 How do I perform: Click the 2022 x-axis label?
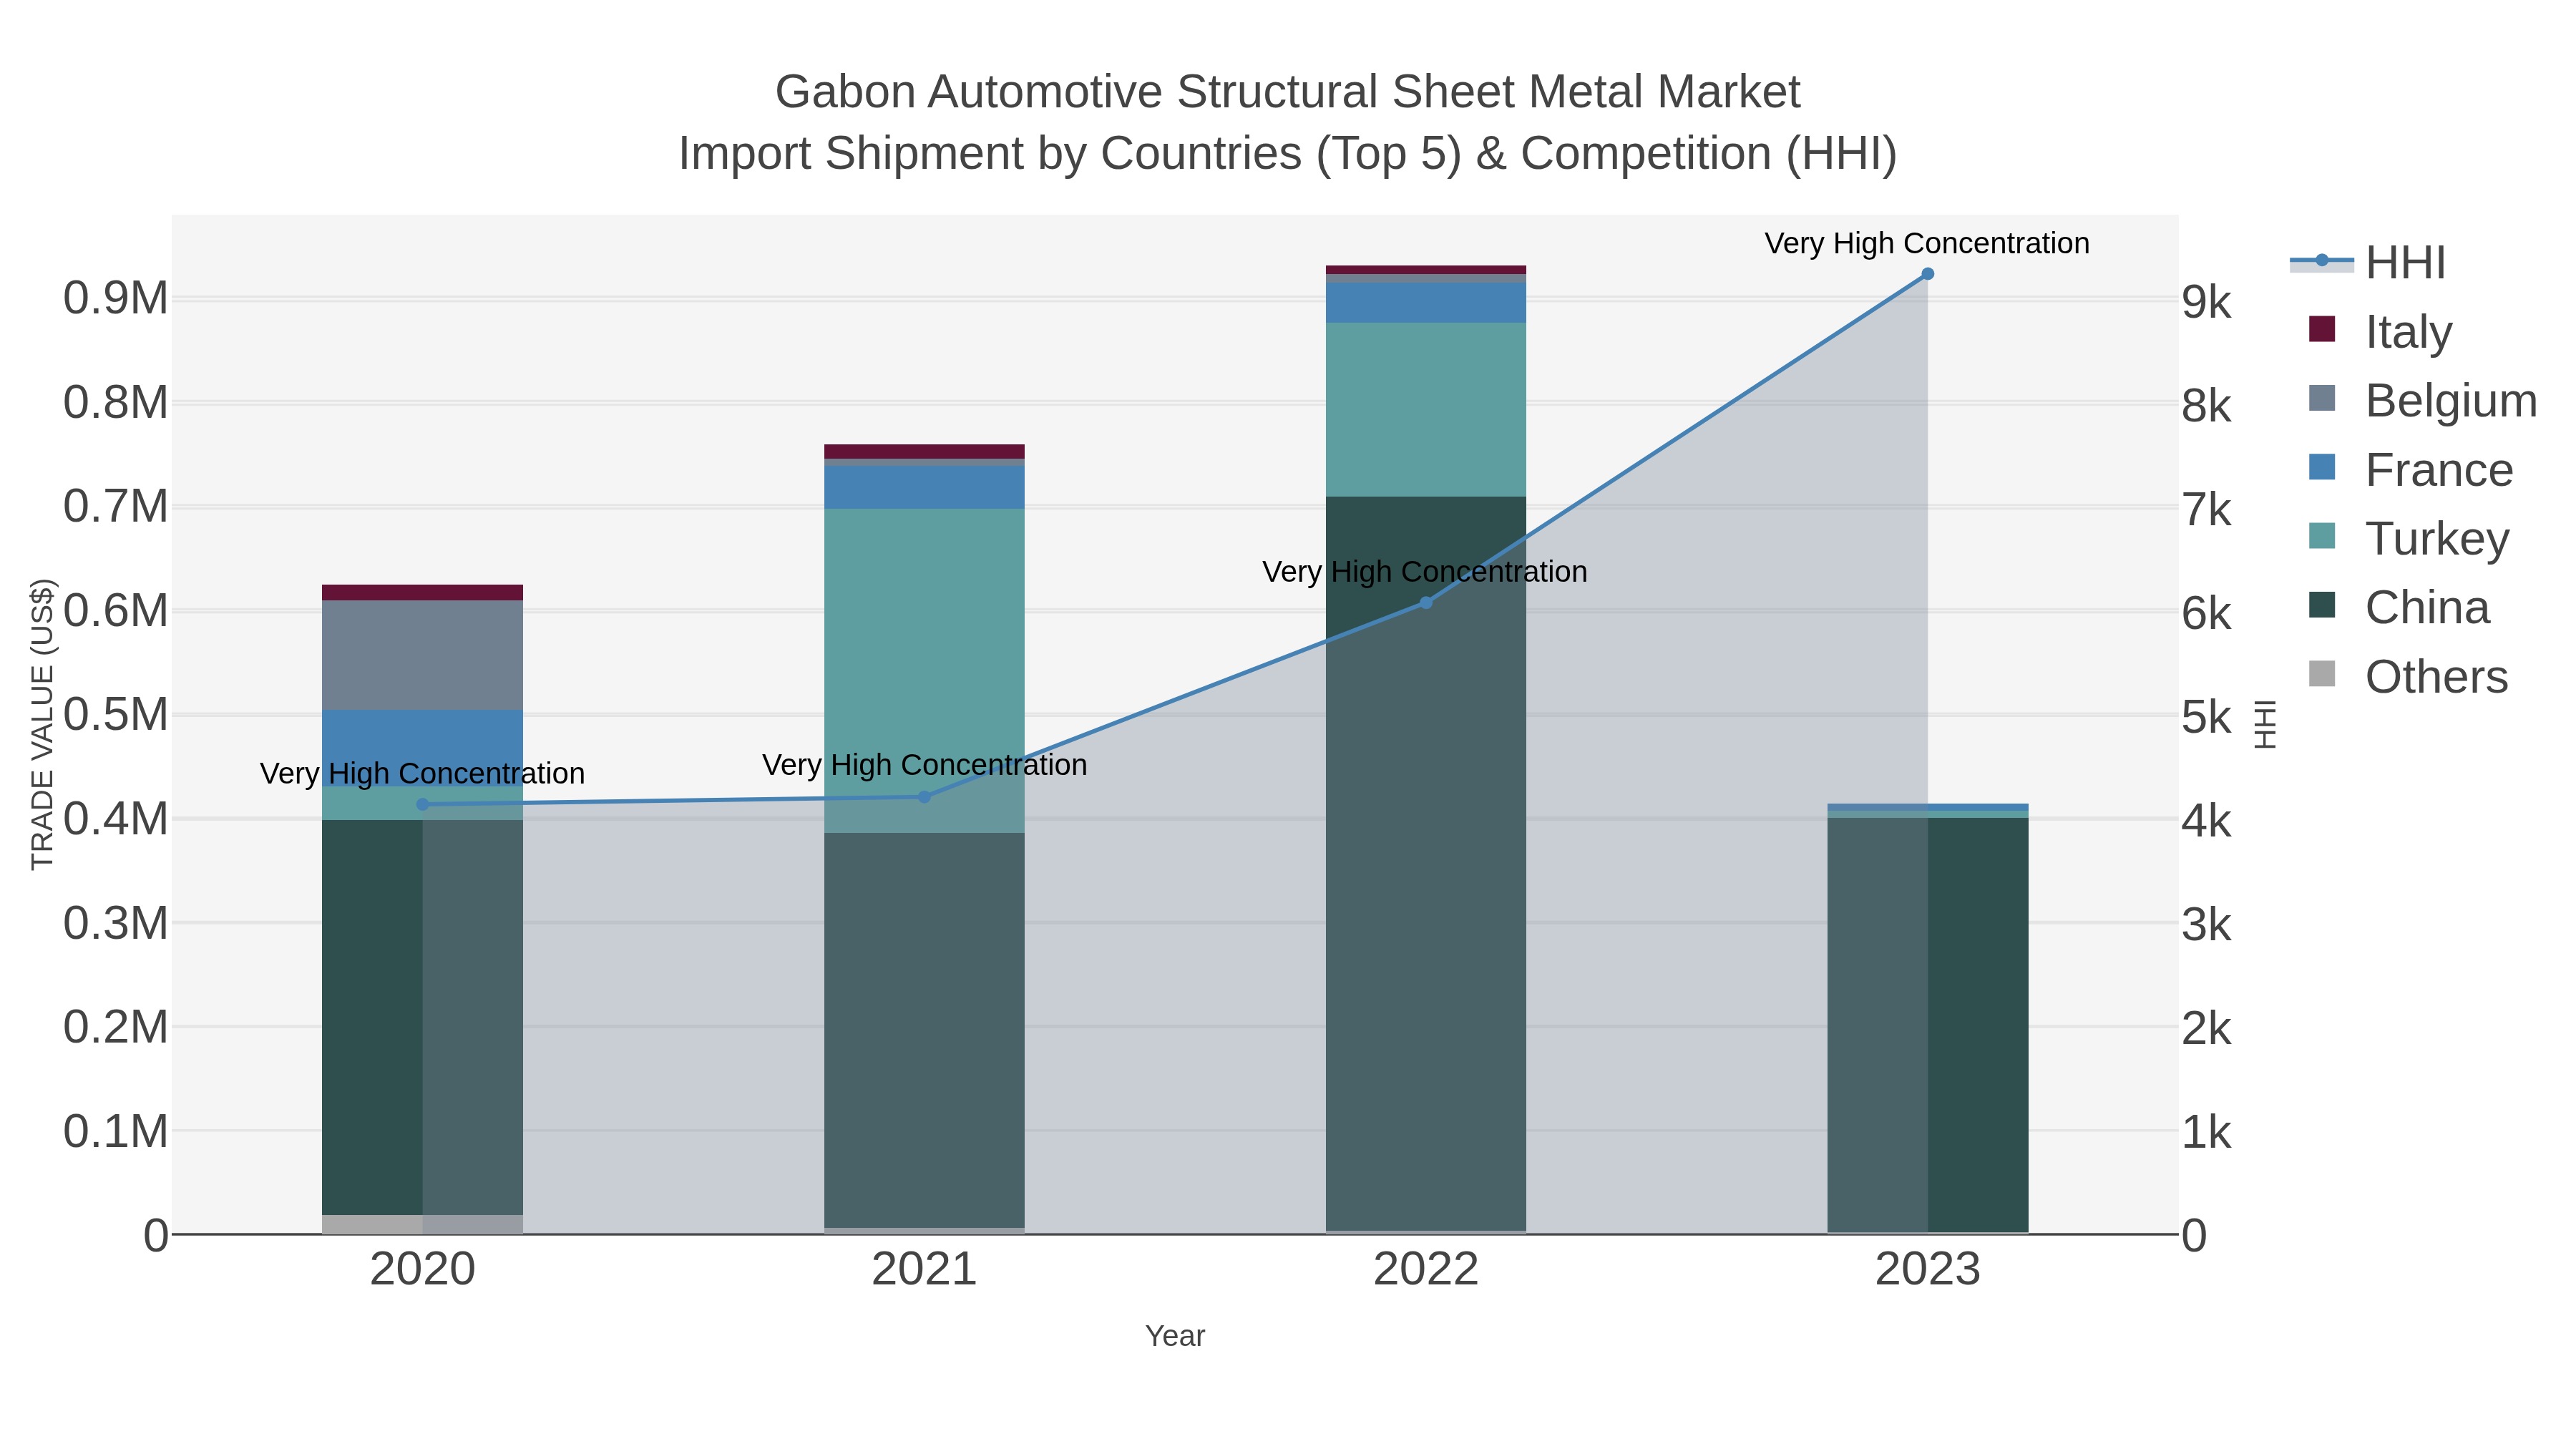coord(1426,1270)
